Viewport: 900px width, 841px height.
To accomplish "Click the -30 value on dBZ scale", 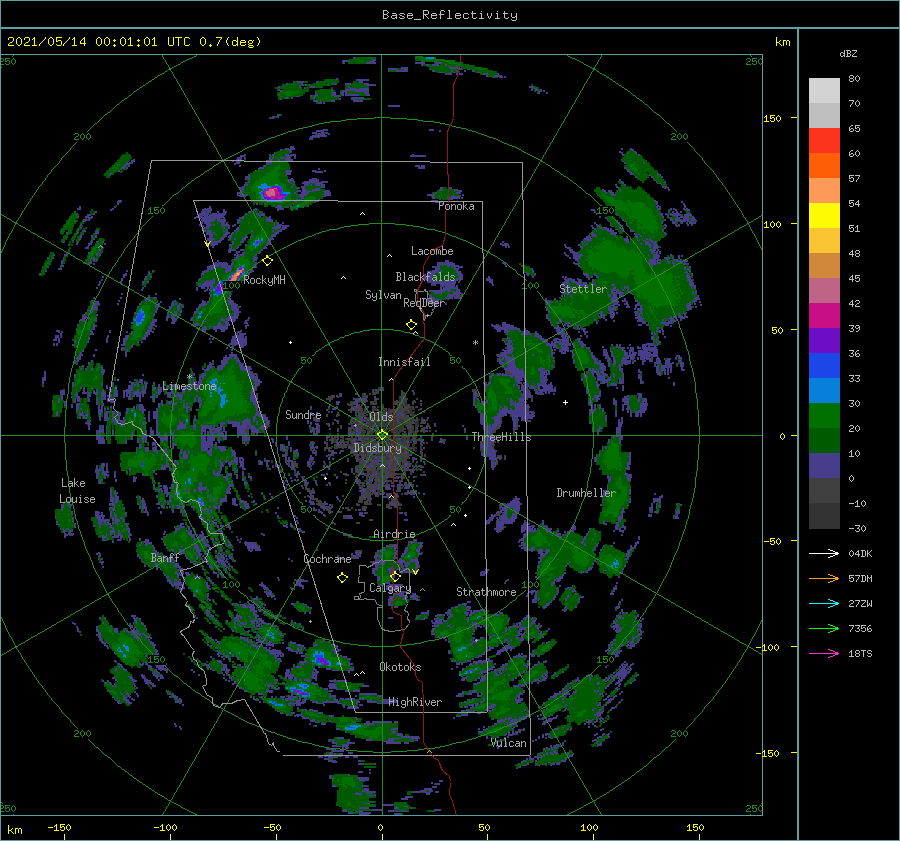I will (x=857, y=528).
